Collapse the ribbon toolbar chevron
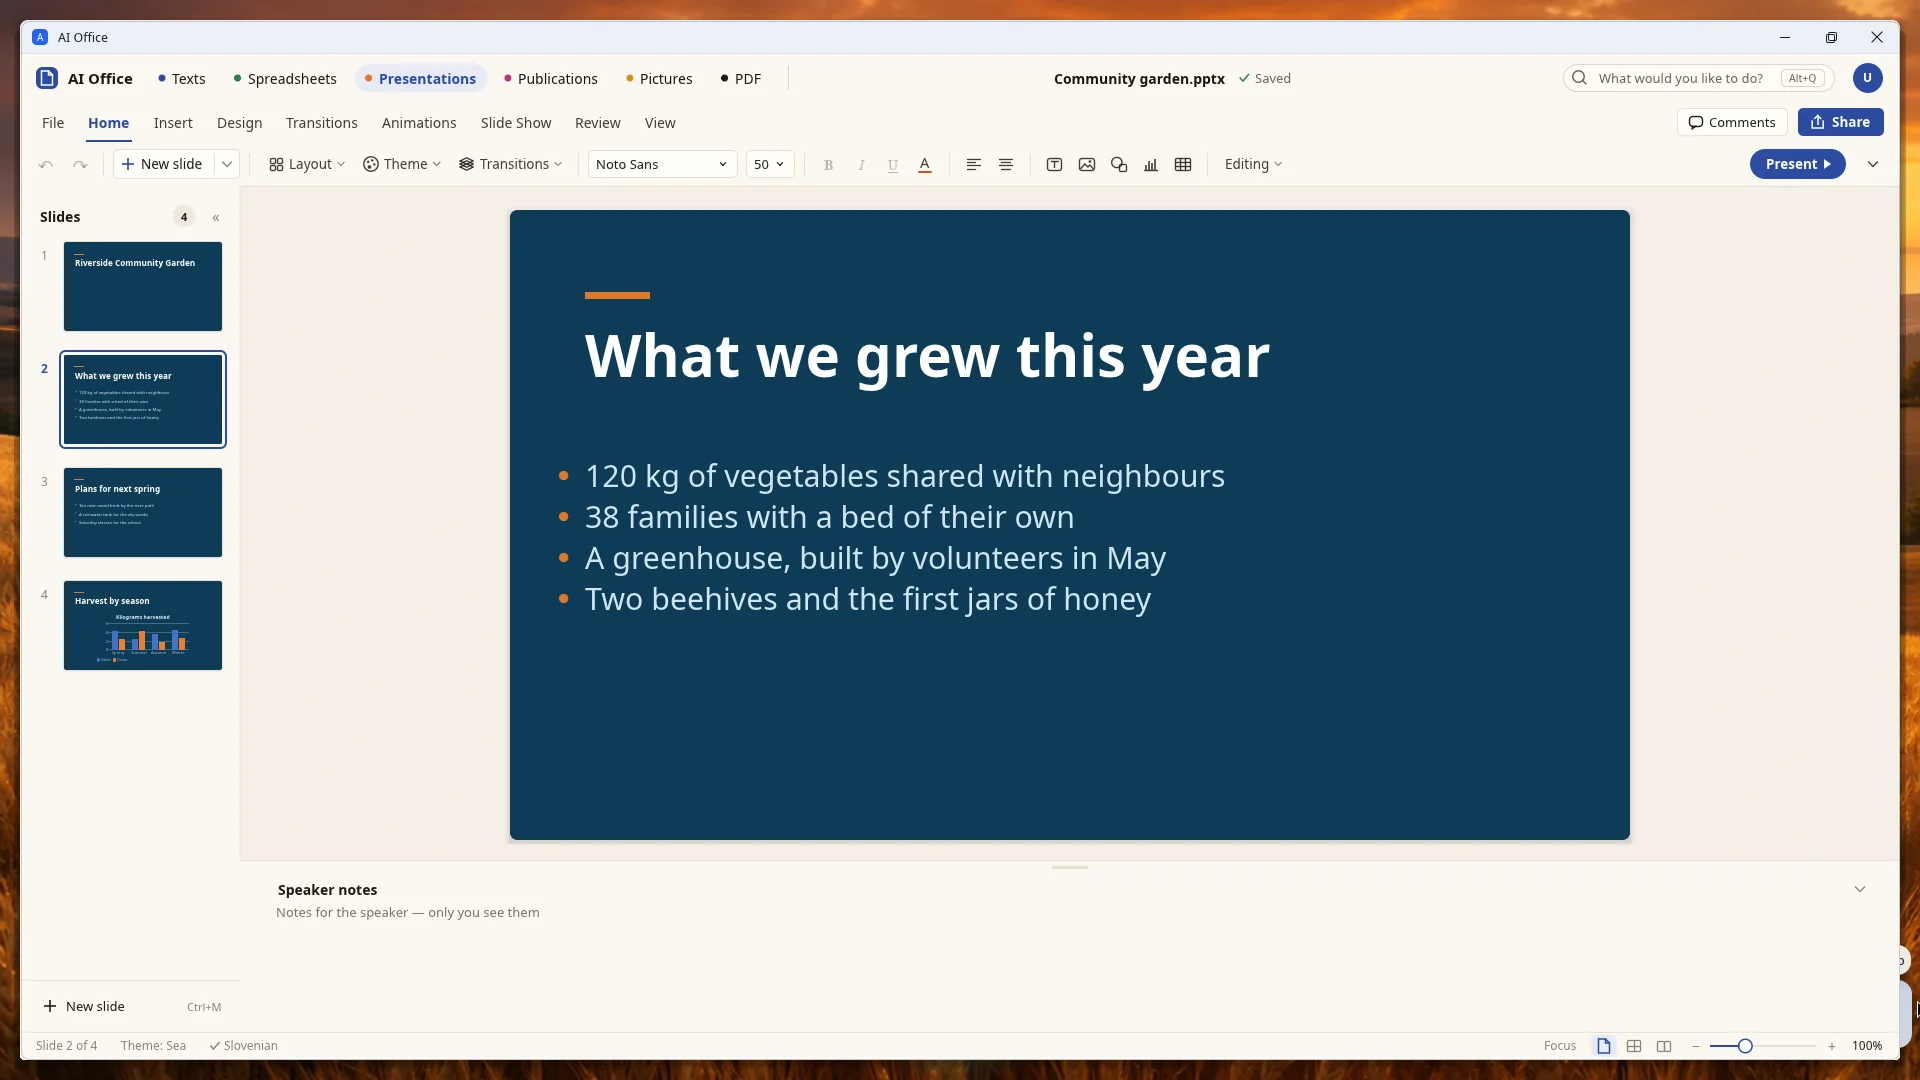The width and height of the screenshot is (1920, 1080). [x=1873, y=165]
